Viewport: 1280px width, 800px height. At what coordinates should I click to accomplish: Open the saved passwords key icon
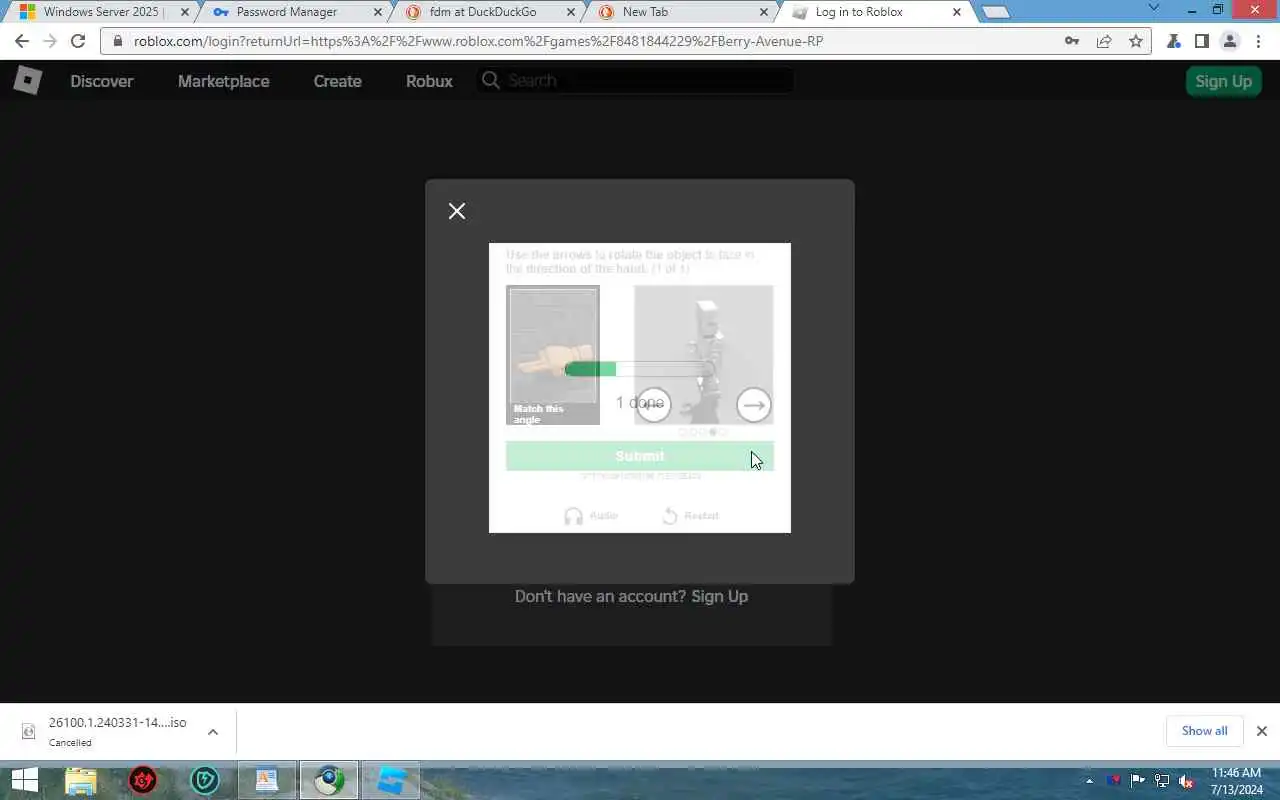coord(1072,41)
